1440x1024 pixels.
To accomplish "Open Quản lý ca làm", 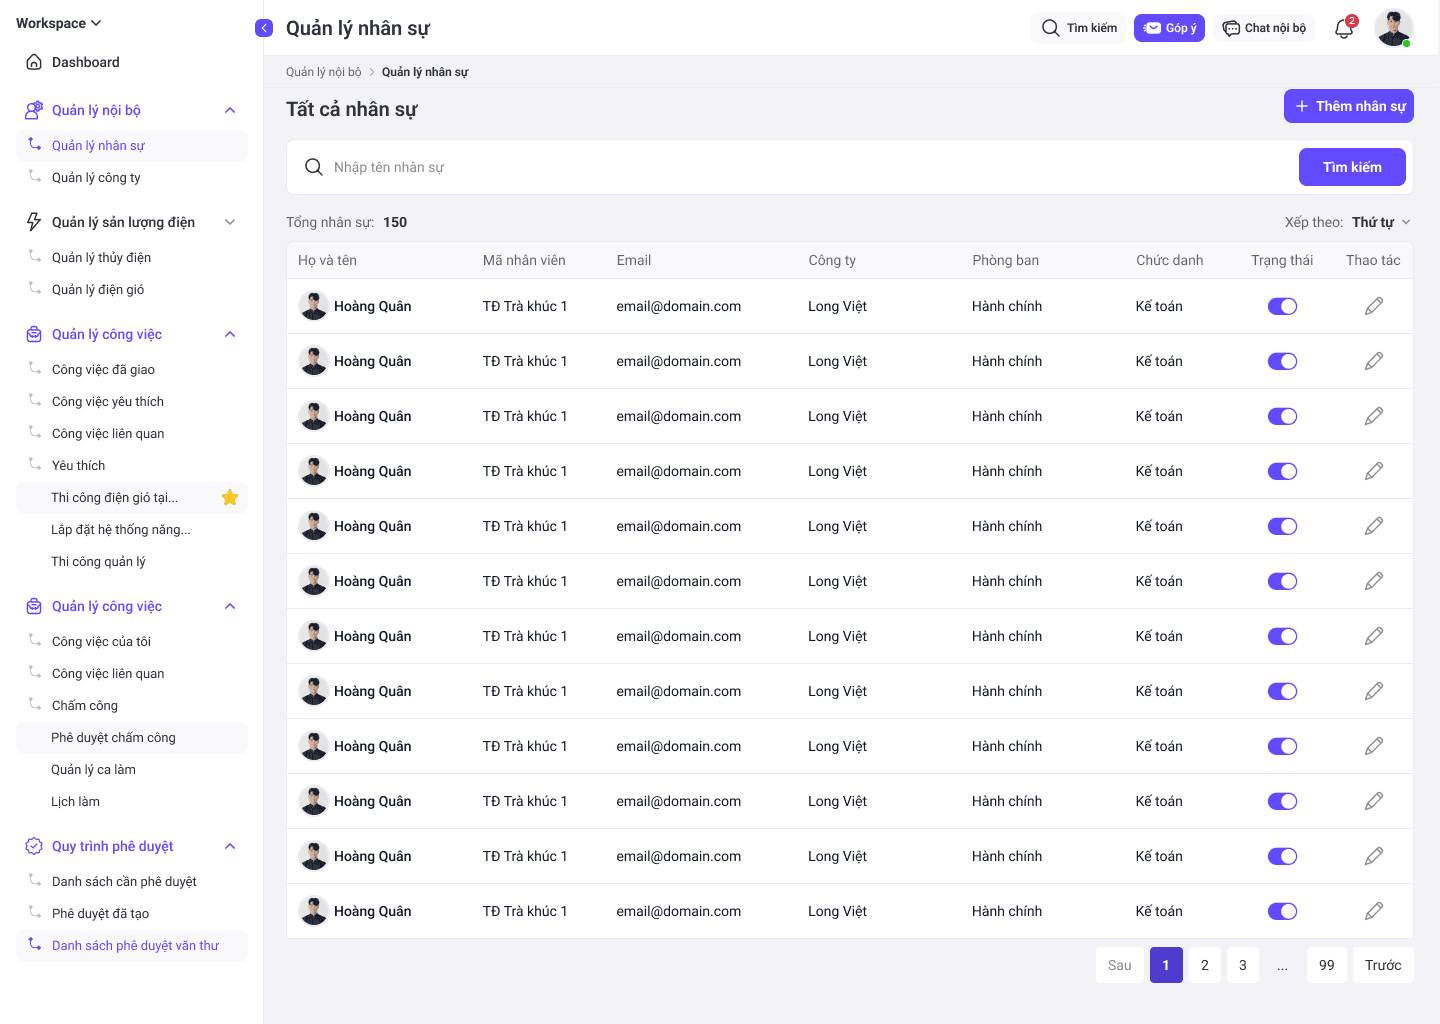I will pyautogui.click(x=132, y=769).
